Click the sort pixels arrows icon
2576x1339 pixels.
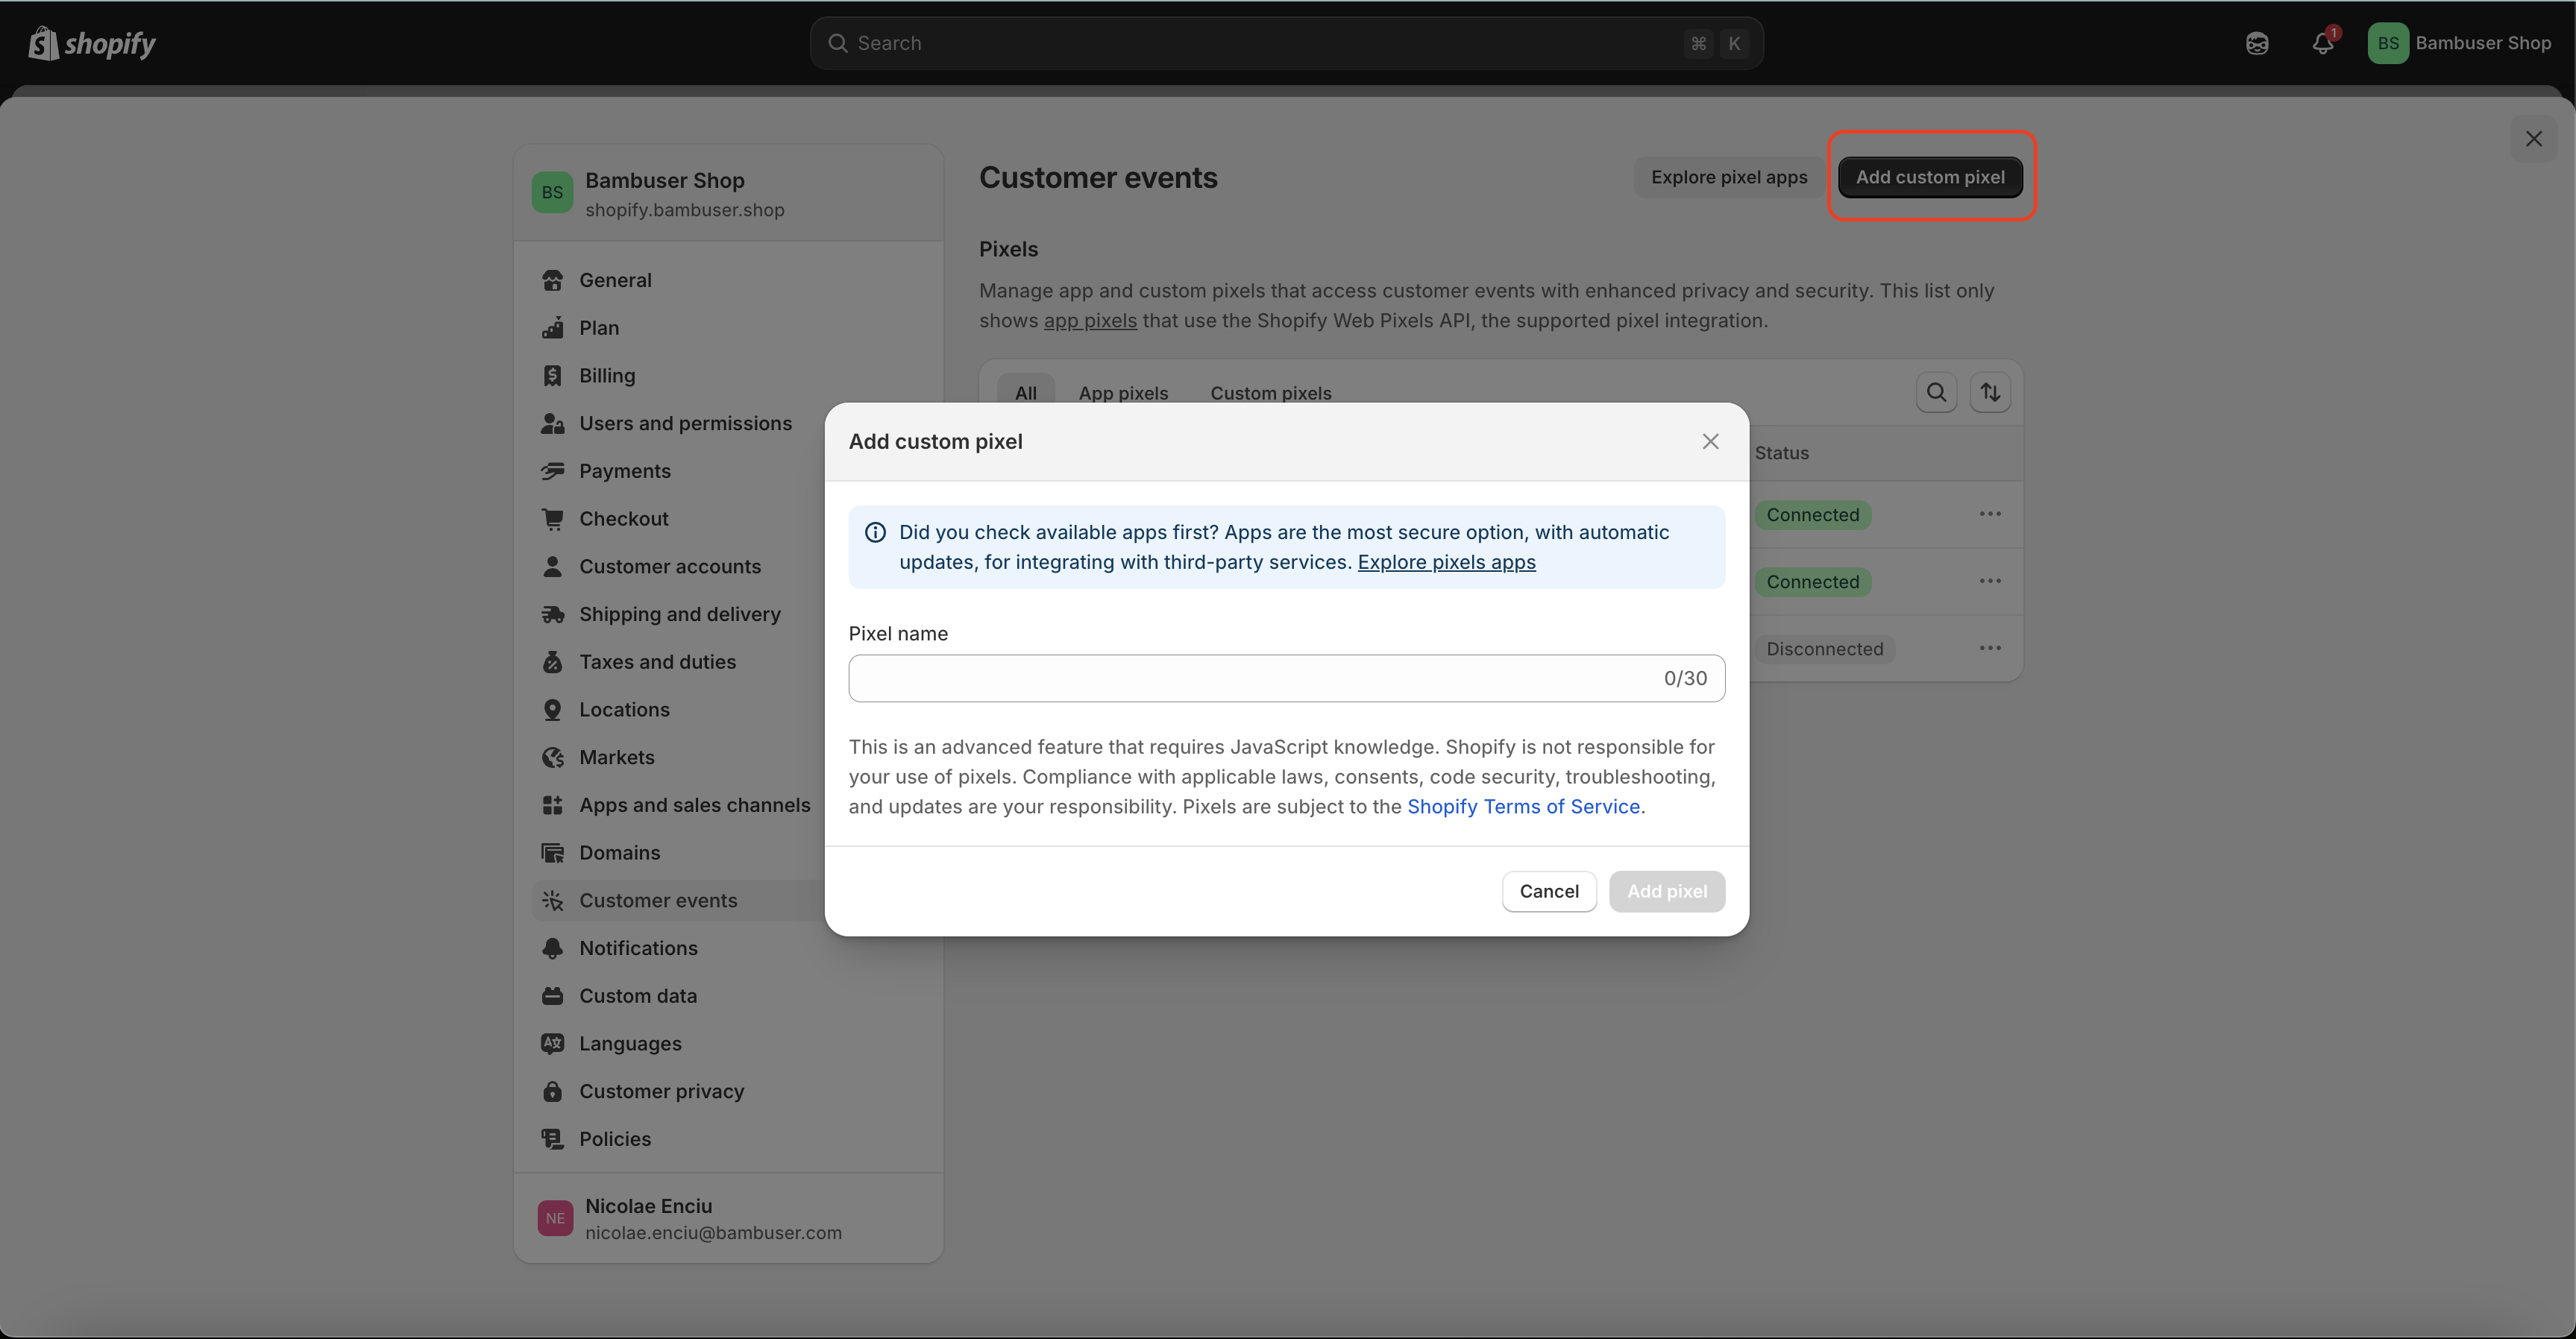(1990, 392)
